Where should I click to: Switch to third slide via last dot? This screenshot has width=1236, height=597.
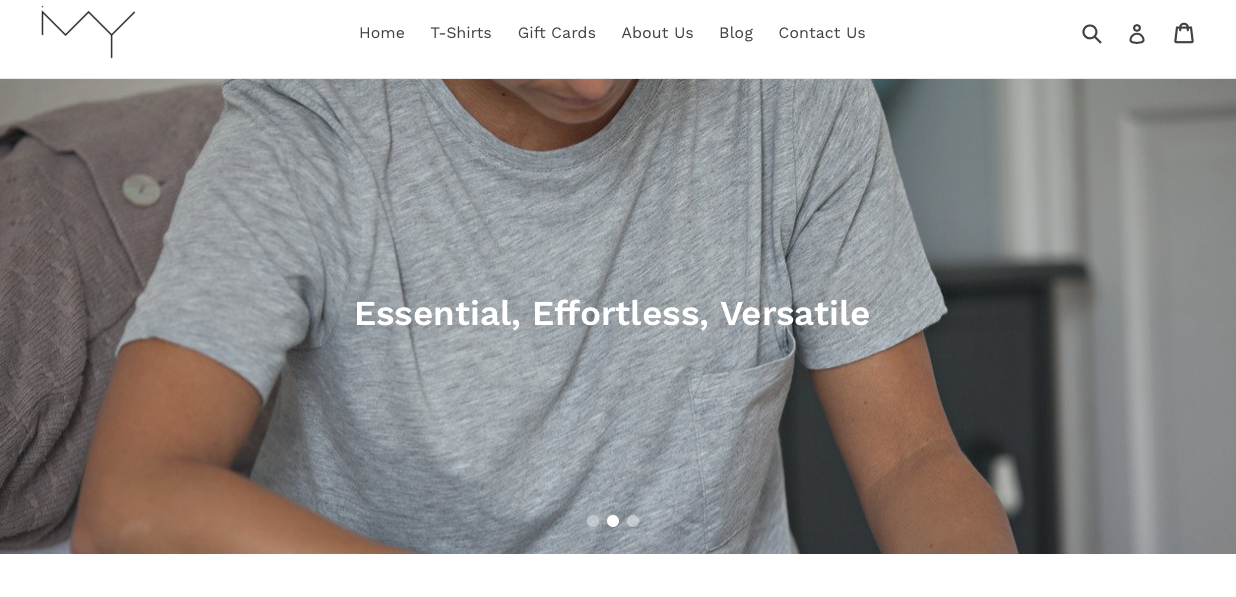633,521
